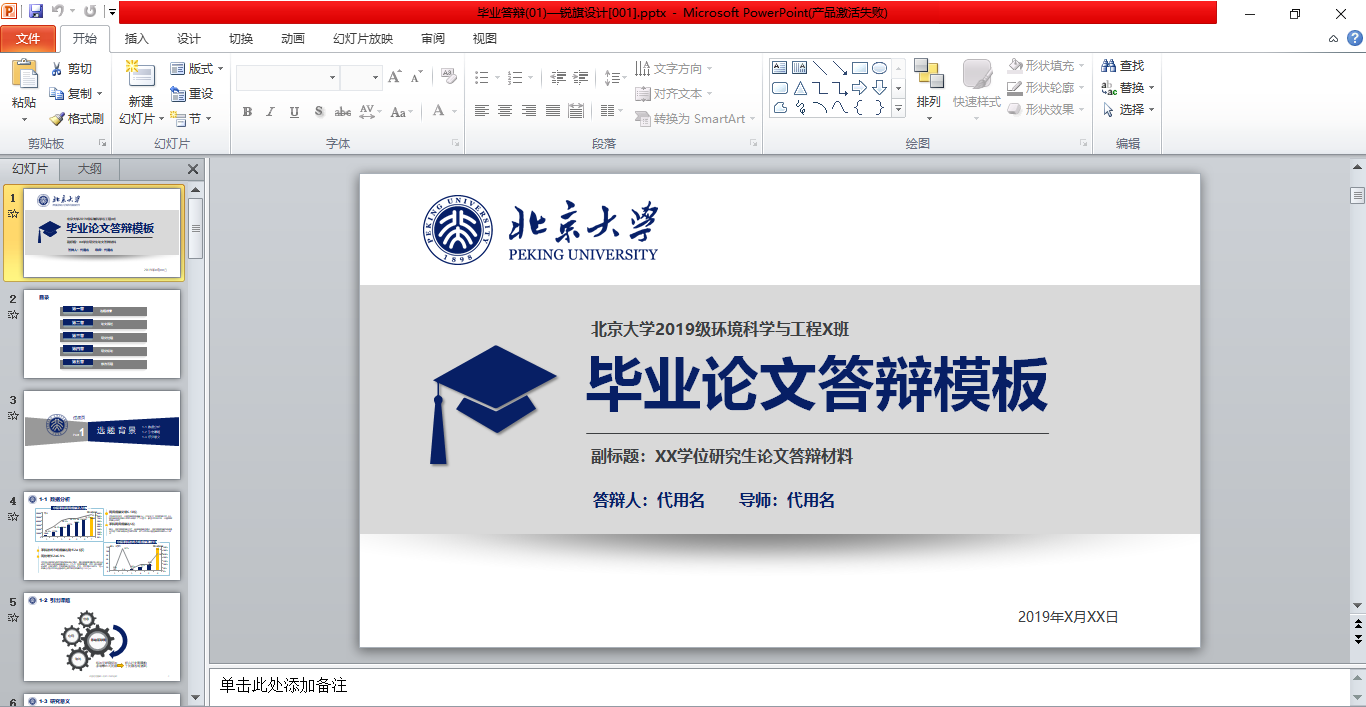Image resolution: width=1366 pixels, height=707 pixels.
Task: Click the Paste (粘贴) clipboard icon
Action: click(x=24, y=74)
